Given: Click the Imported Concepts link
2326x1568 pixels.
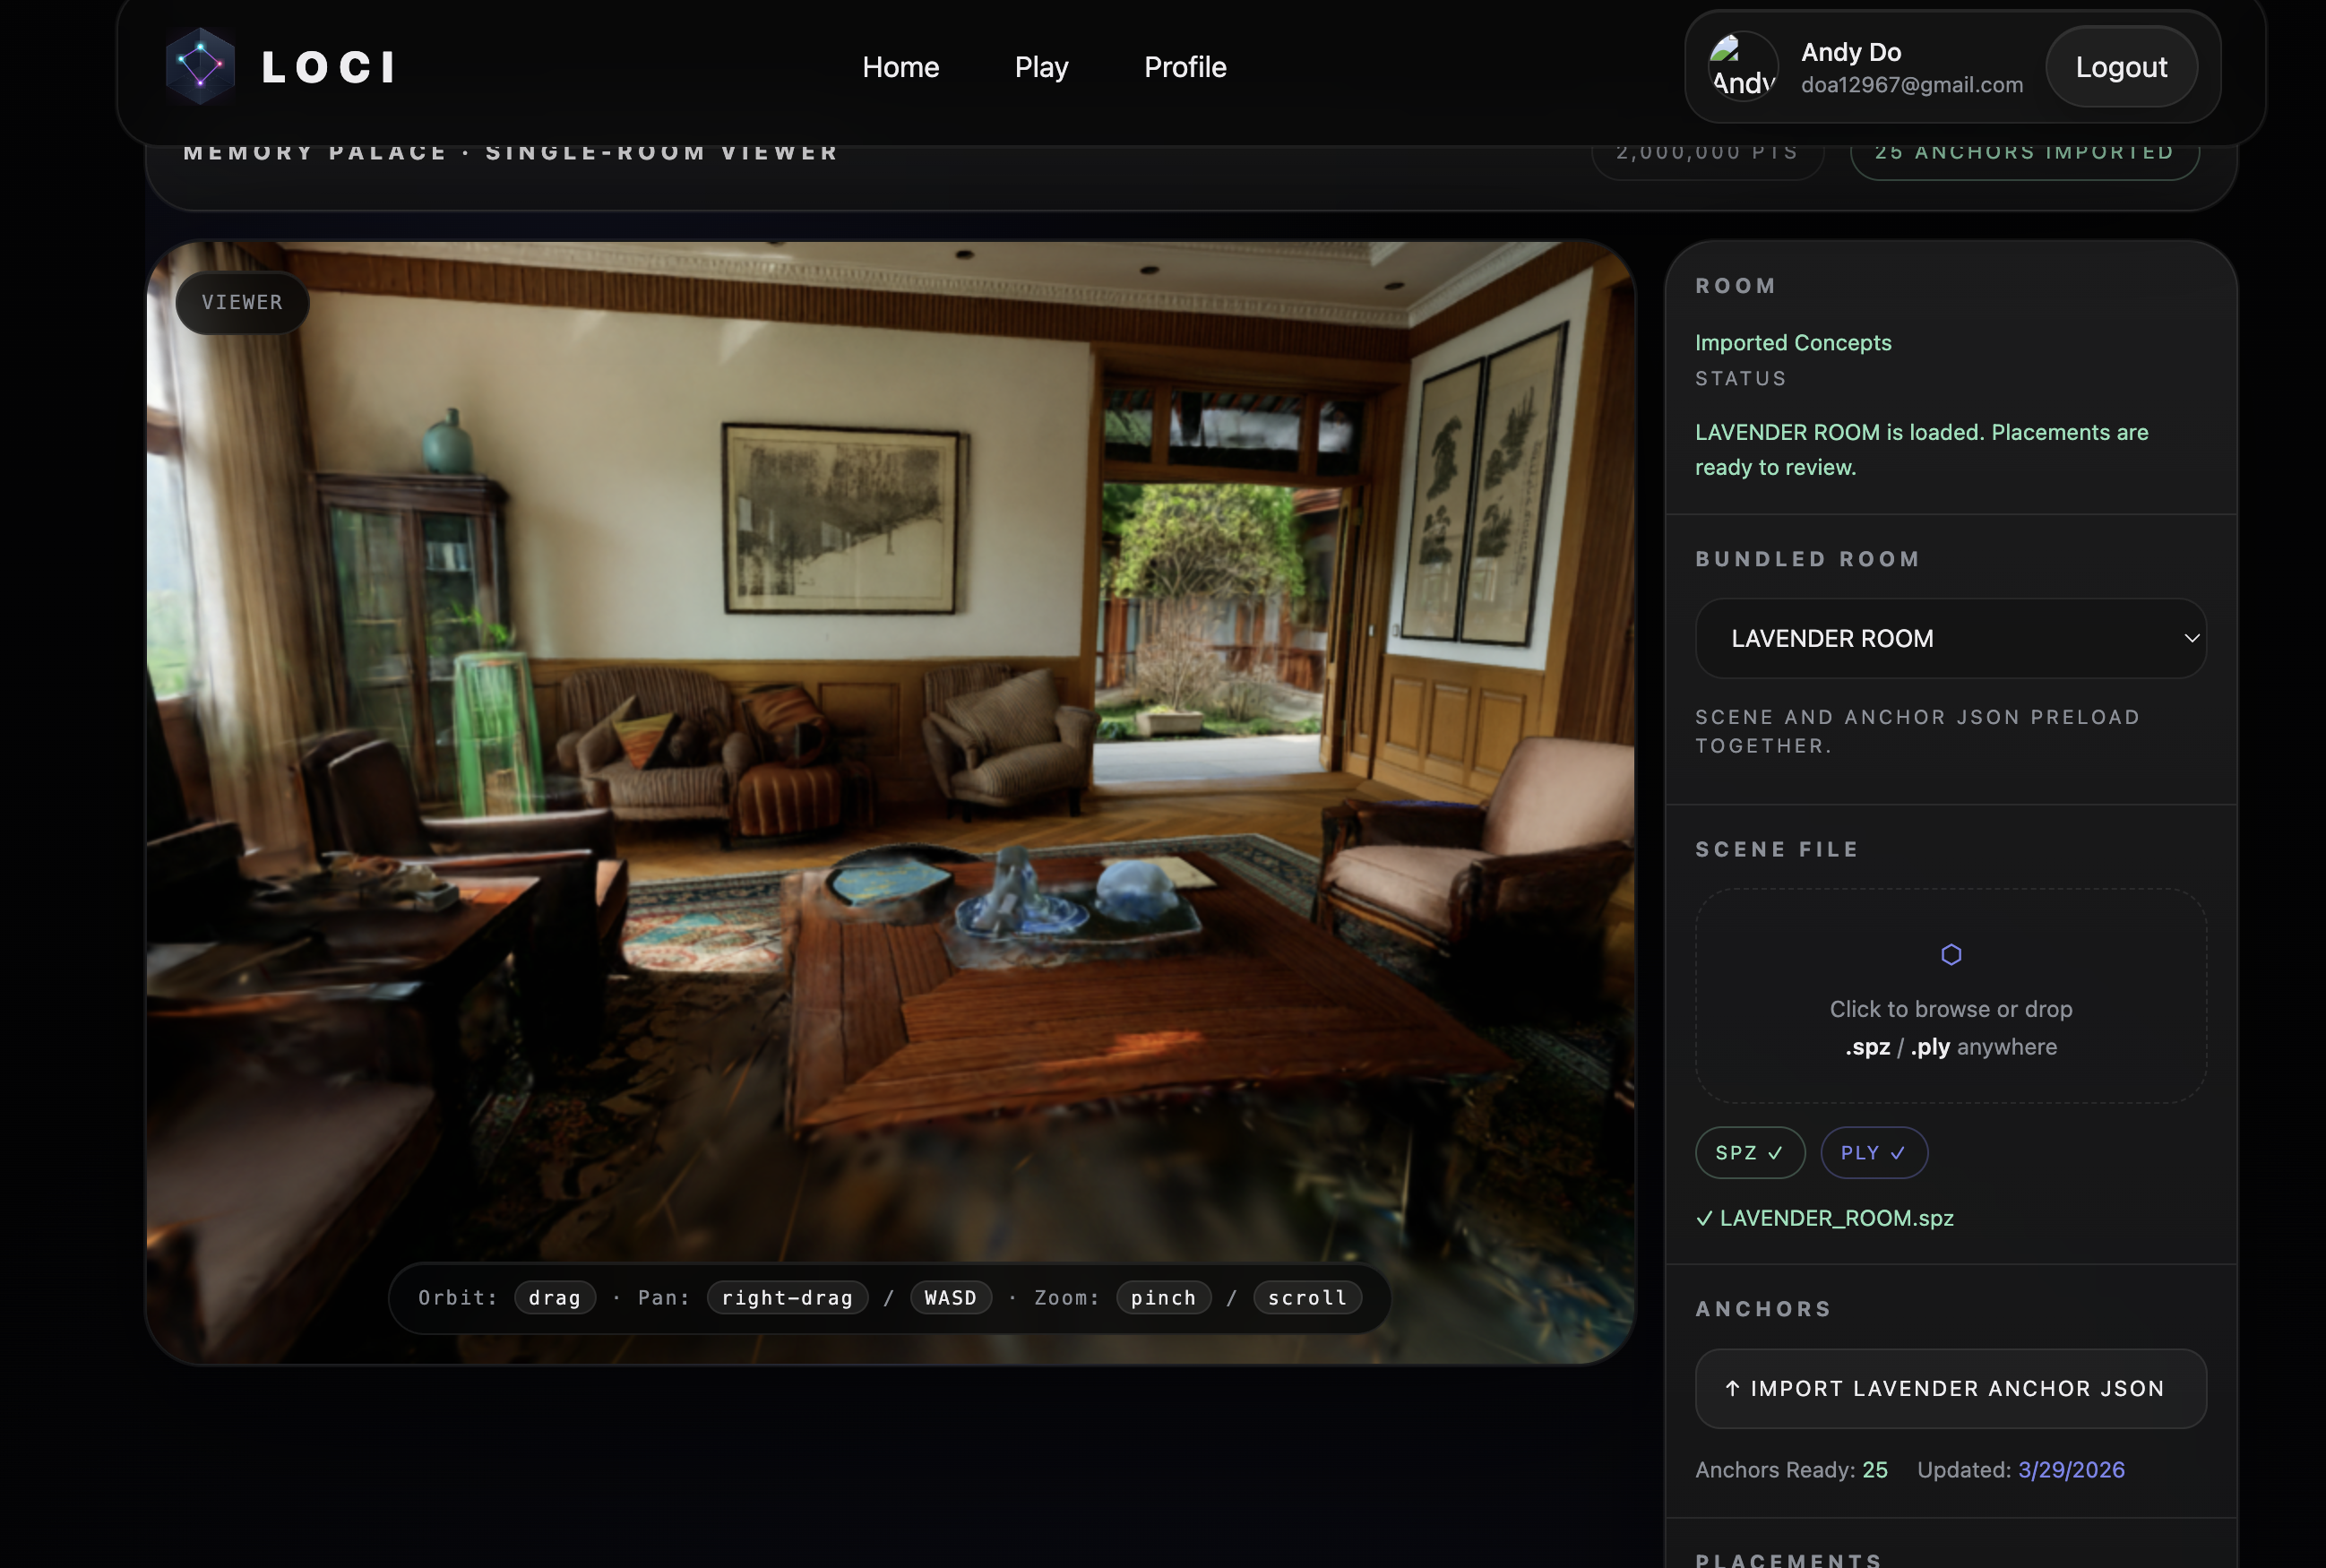Looking at the screenshot, I should coord(1792,343).
